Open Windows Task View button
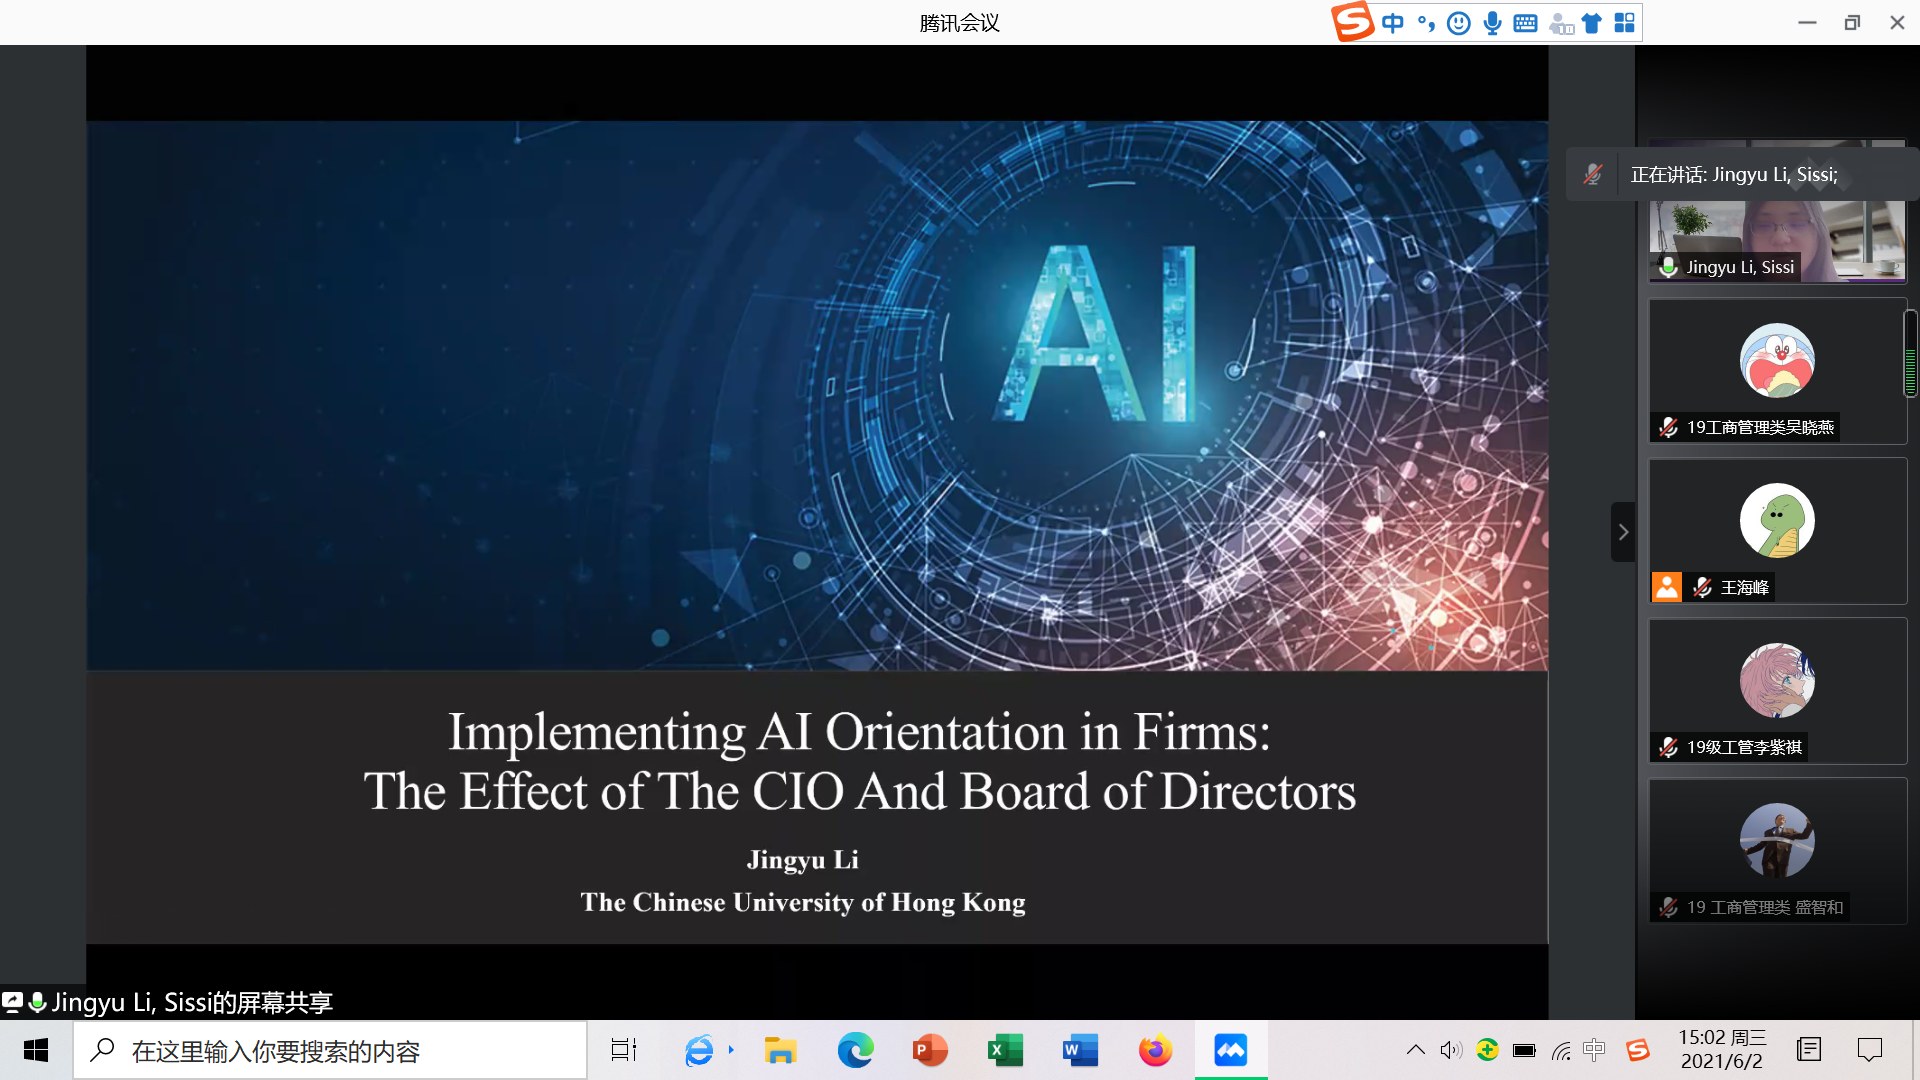 [624, 1050]
